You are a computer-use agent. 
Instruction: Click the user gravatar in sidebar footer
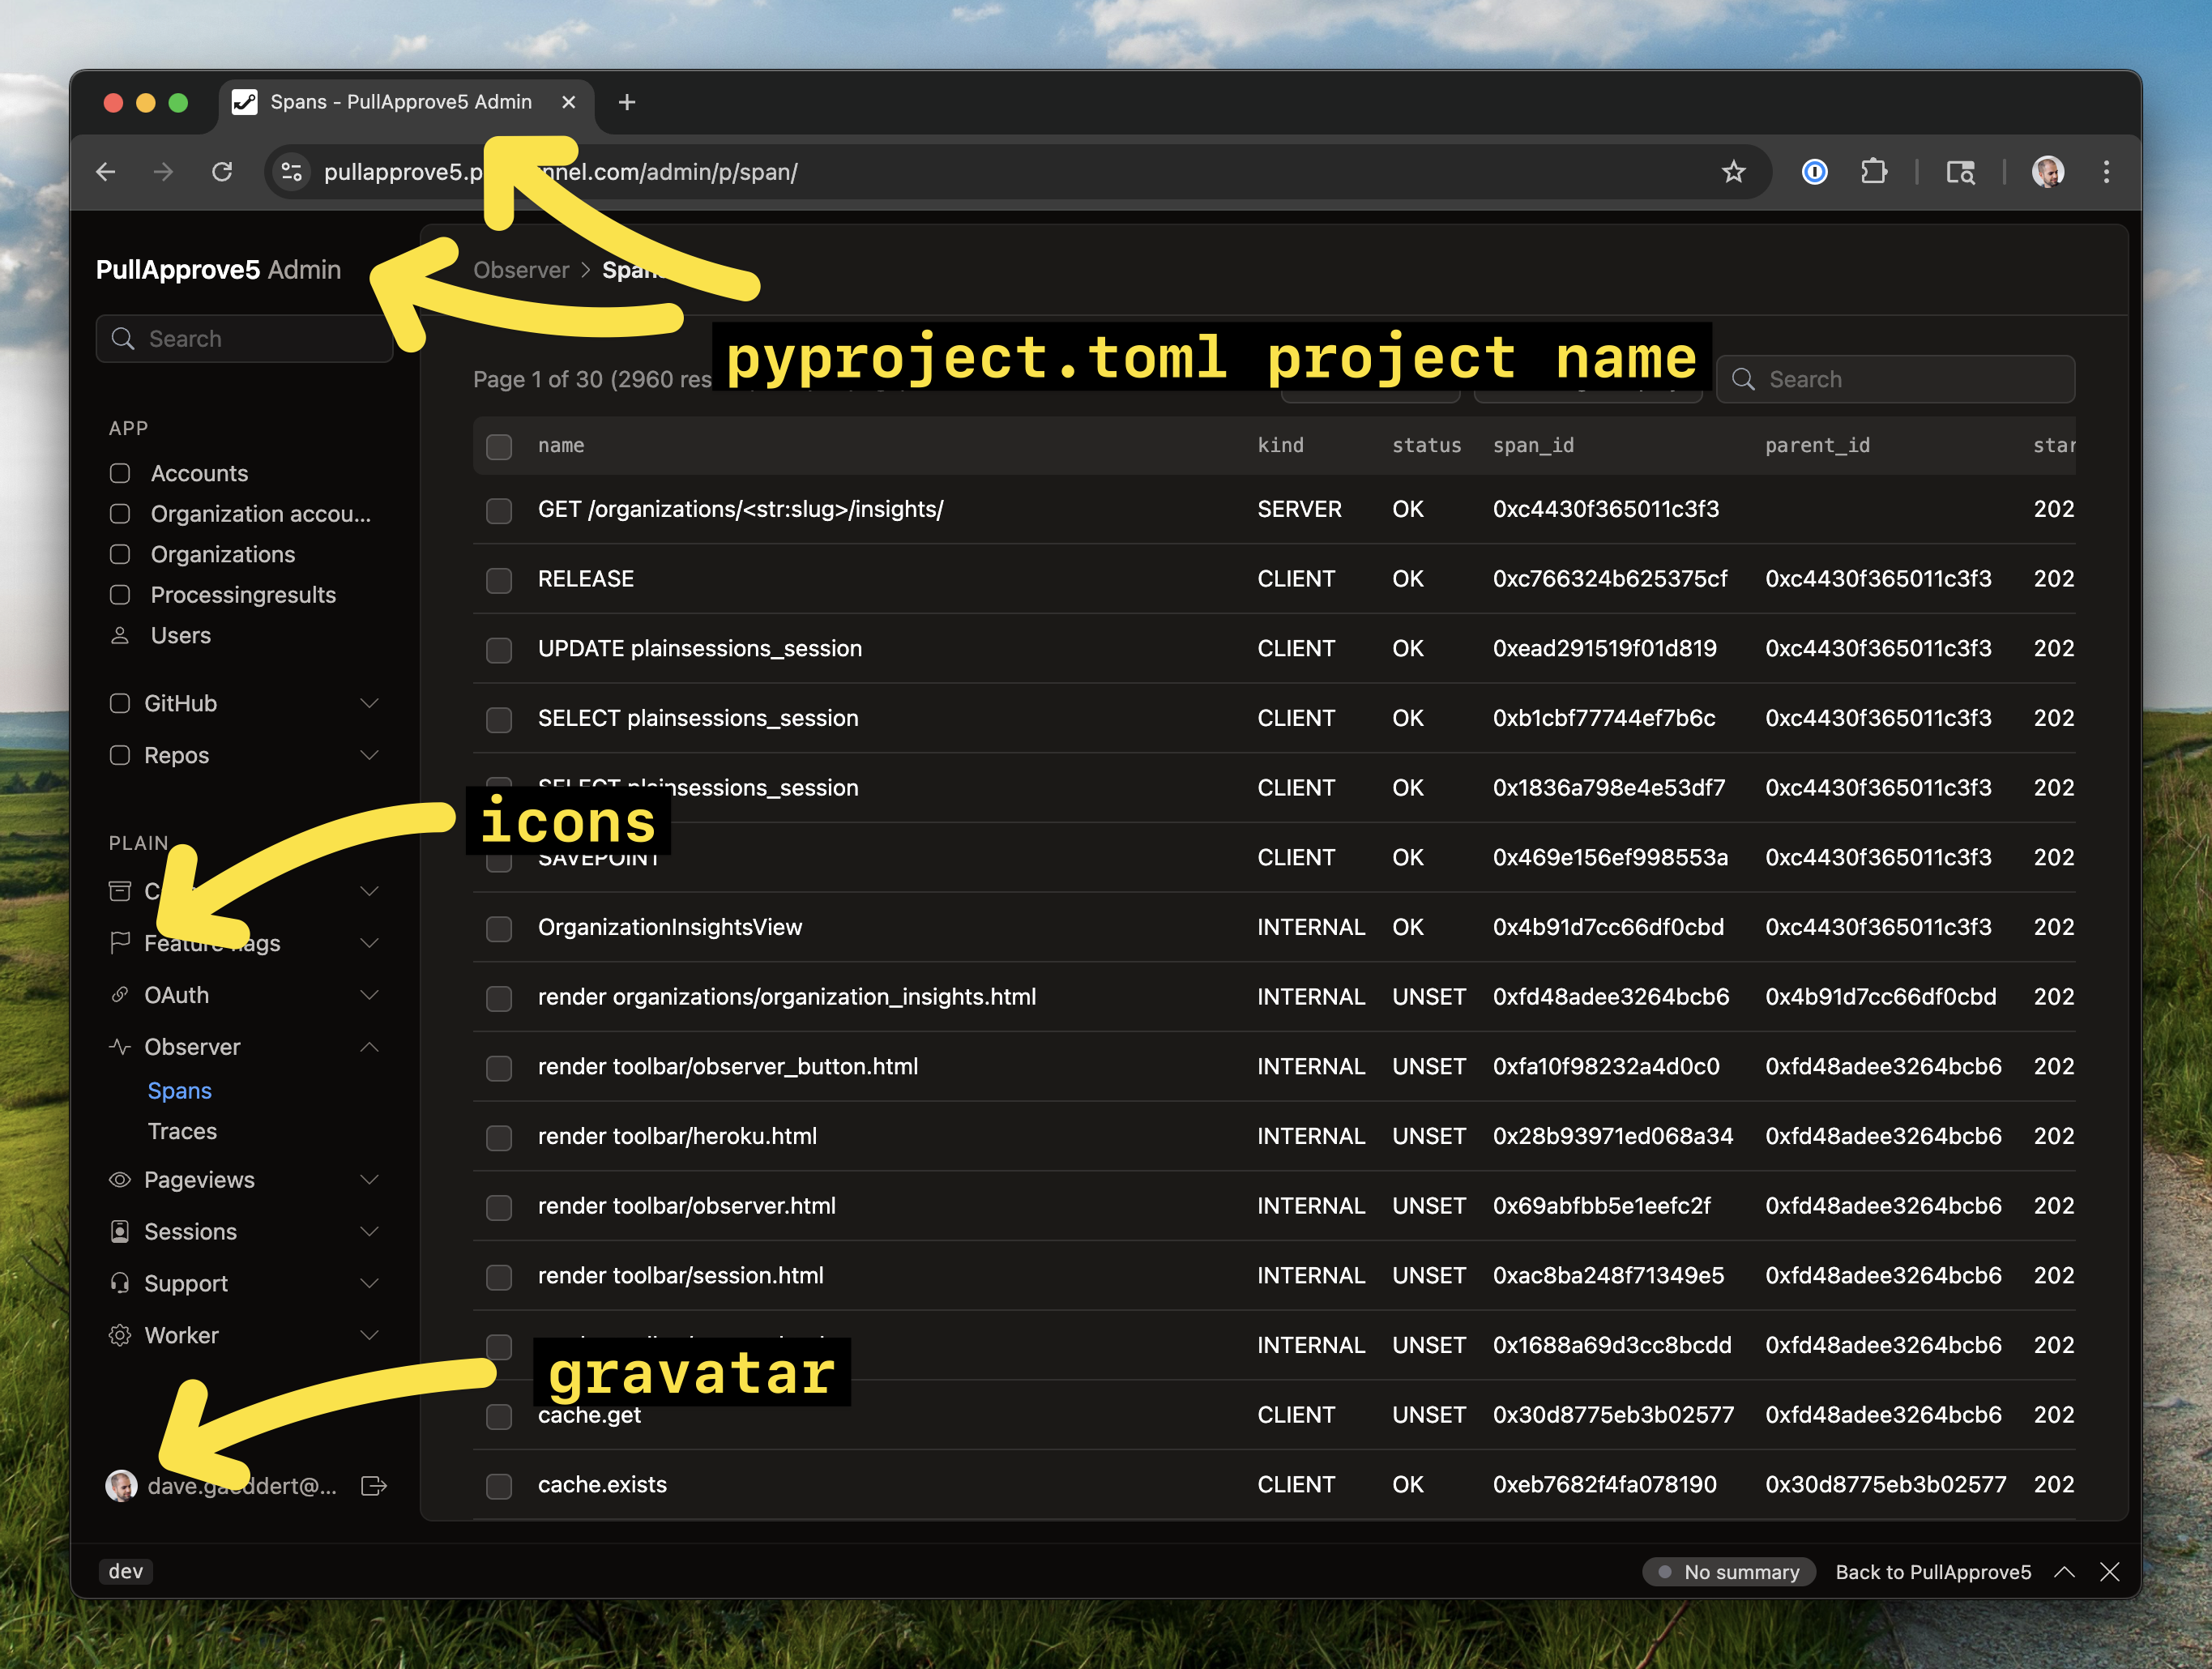point(122,1486)
